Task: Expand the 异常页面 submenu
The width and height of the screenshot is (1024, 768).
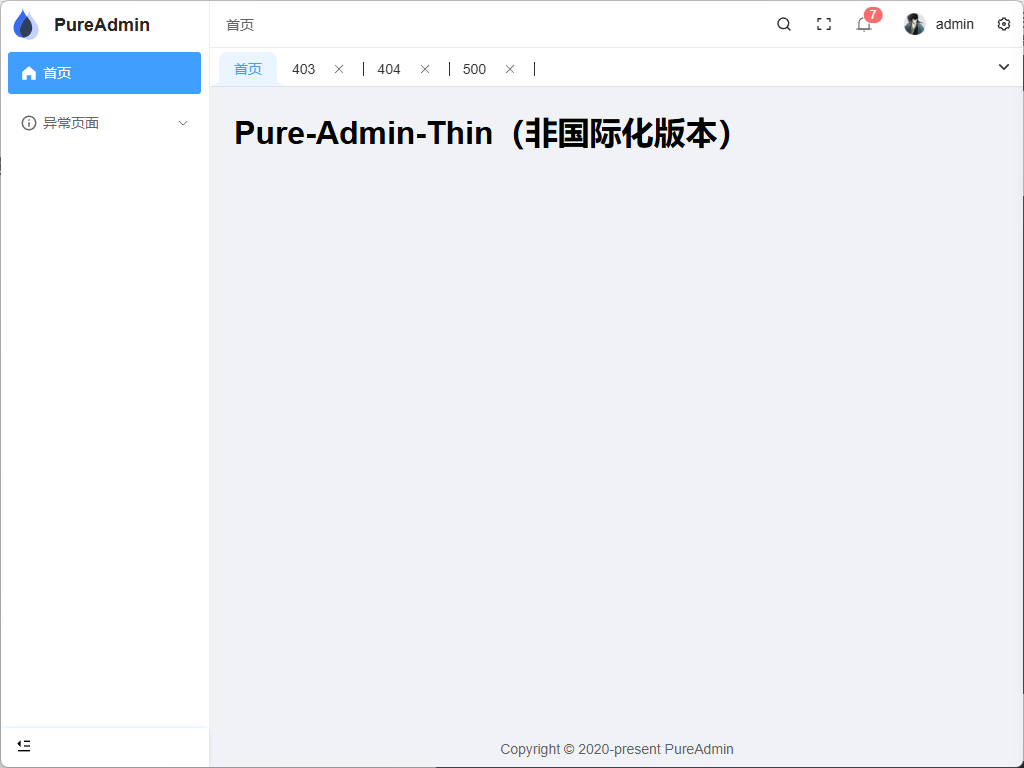Action: [104, 123]
